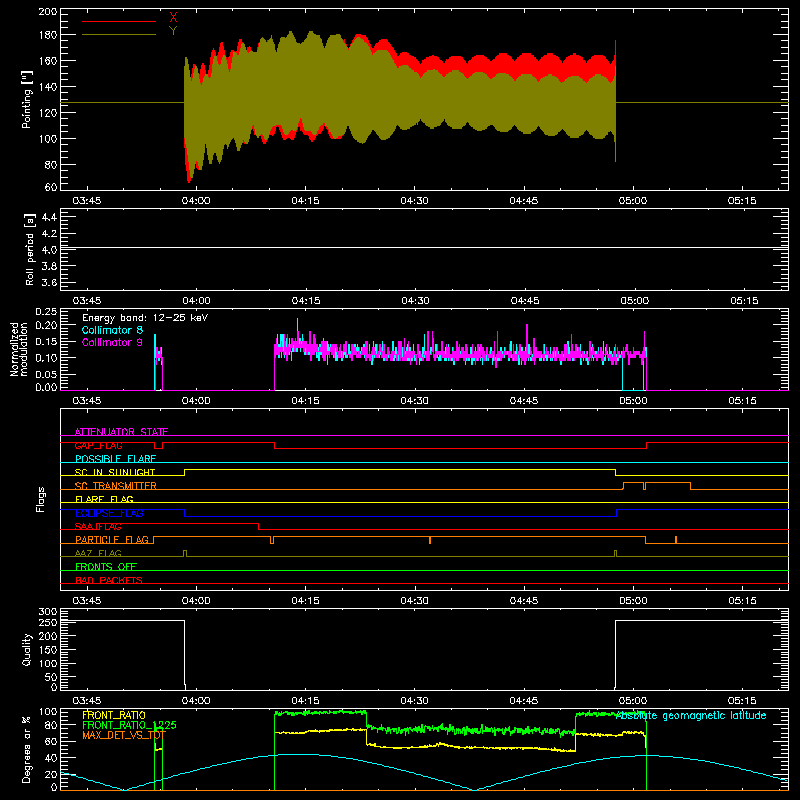Click the BAD_PACKETS flag label
Image resolution: width=800 pixels, height=800 pixels.
[109, 580]
